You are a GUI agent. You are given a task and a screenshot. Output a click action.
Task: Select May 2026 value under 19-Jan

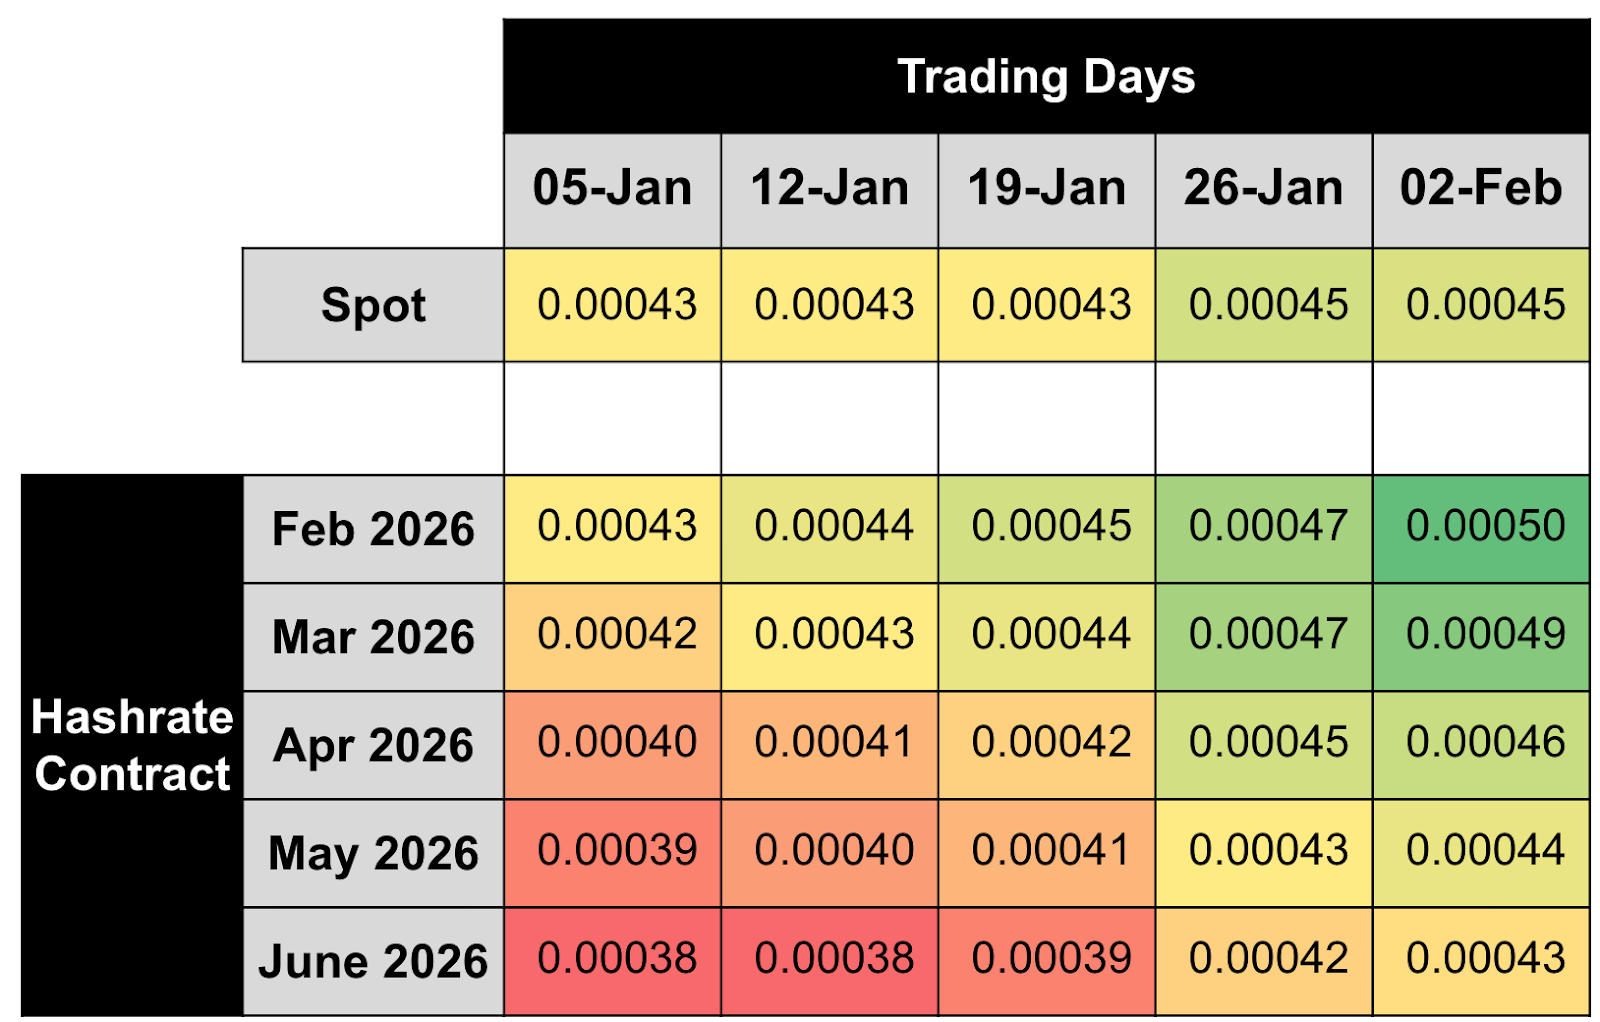click(x=1050, y=851)
